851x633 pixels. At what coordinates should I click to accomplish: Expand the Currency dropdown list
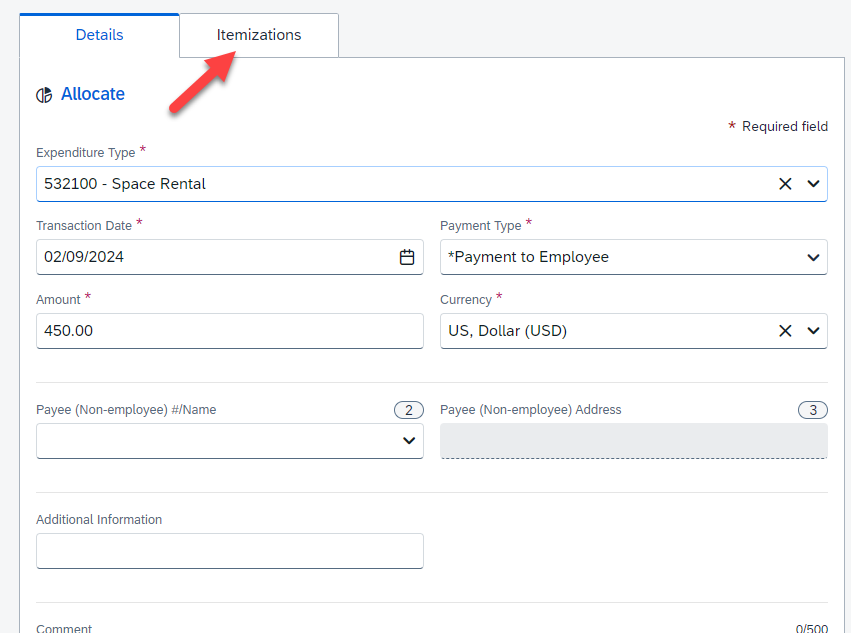pos(812,330)
